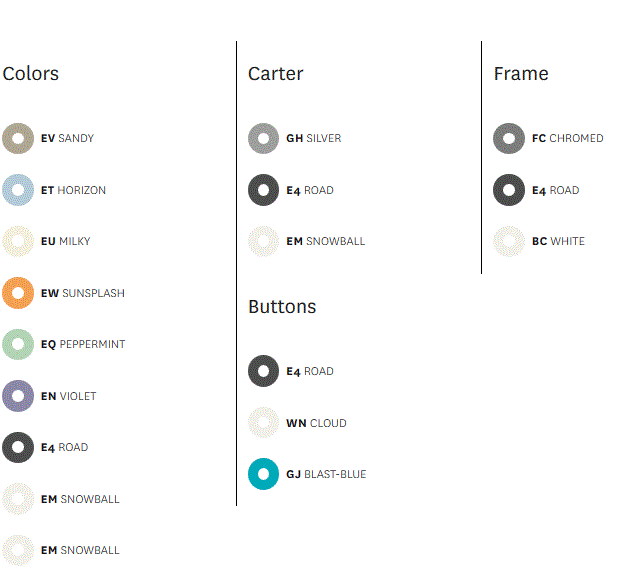Click the CHROMED label text
638x569 pixels.
point(576,138)
